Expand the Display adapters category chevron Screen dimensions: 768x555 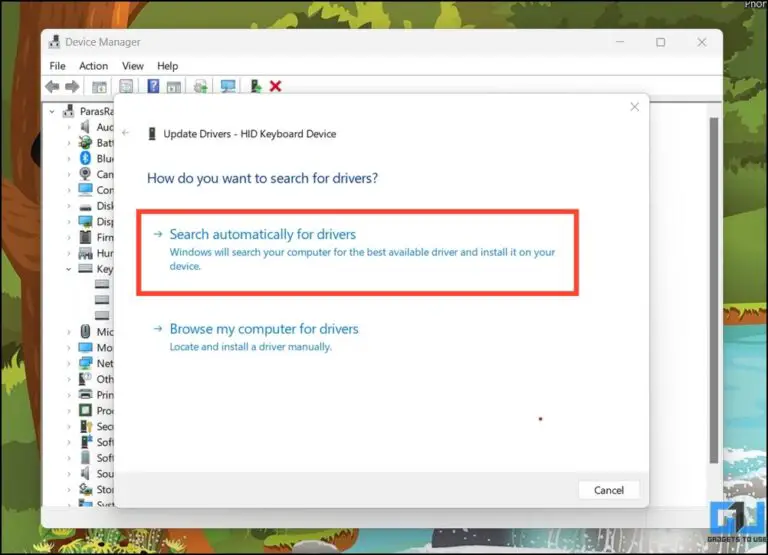69,221
